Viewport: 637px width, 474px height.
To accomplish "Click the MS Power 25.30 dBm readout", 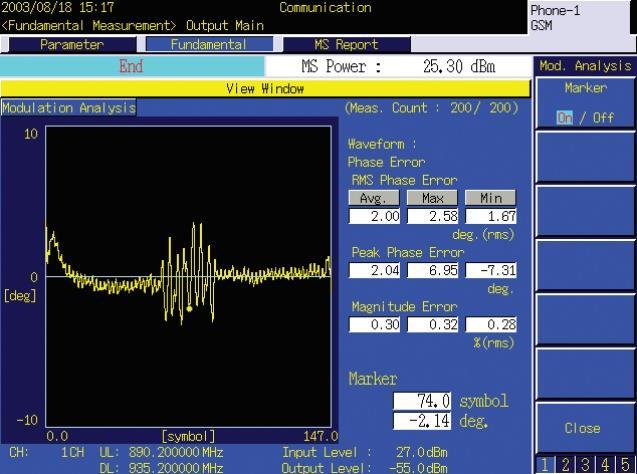I will click(x=398, y=66).
